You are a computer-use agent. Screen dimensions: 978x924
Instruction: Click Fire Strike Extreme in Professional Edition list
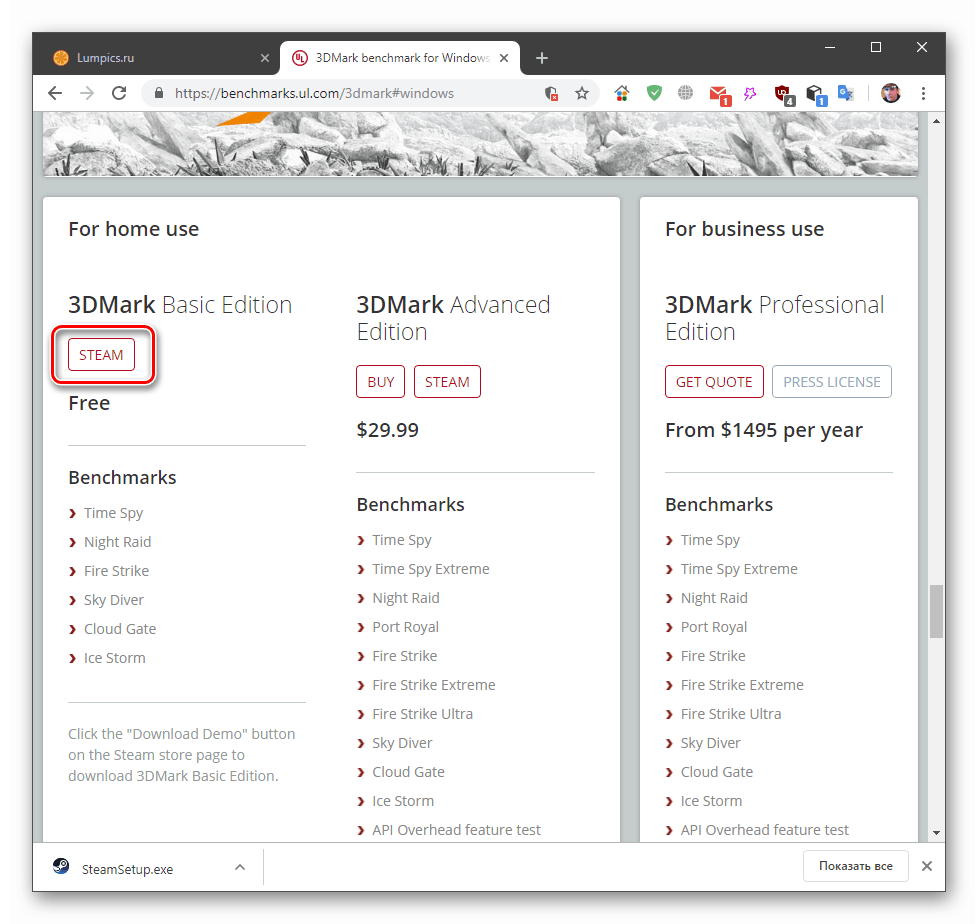[x=742, y=685]
